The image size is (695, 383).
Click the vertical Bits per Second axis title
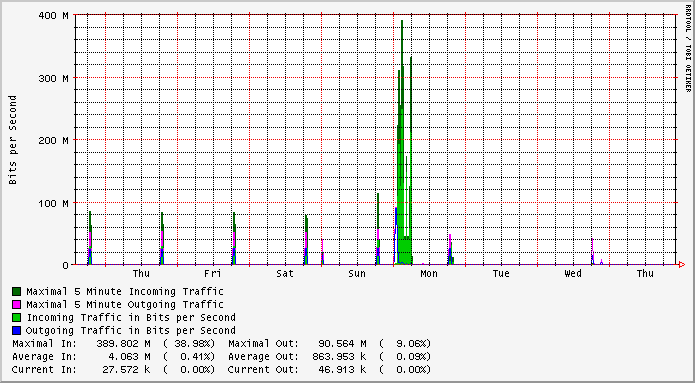(12, 140)
